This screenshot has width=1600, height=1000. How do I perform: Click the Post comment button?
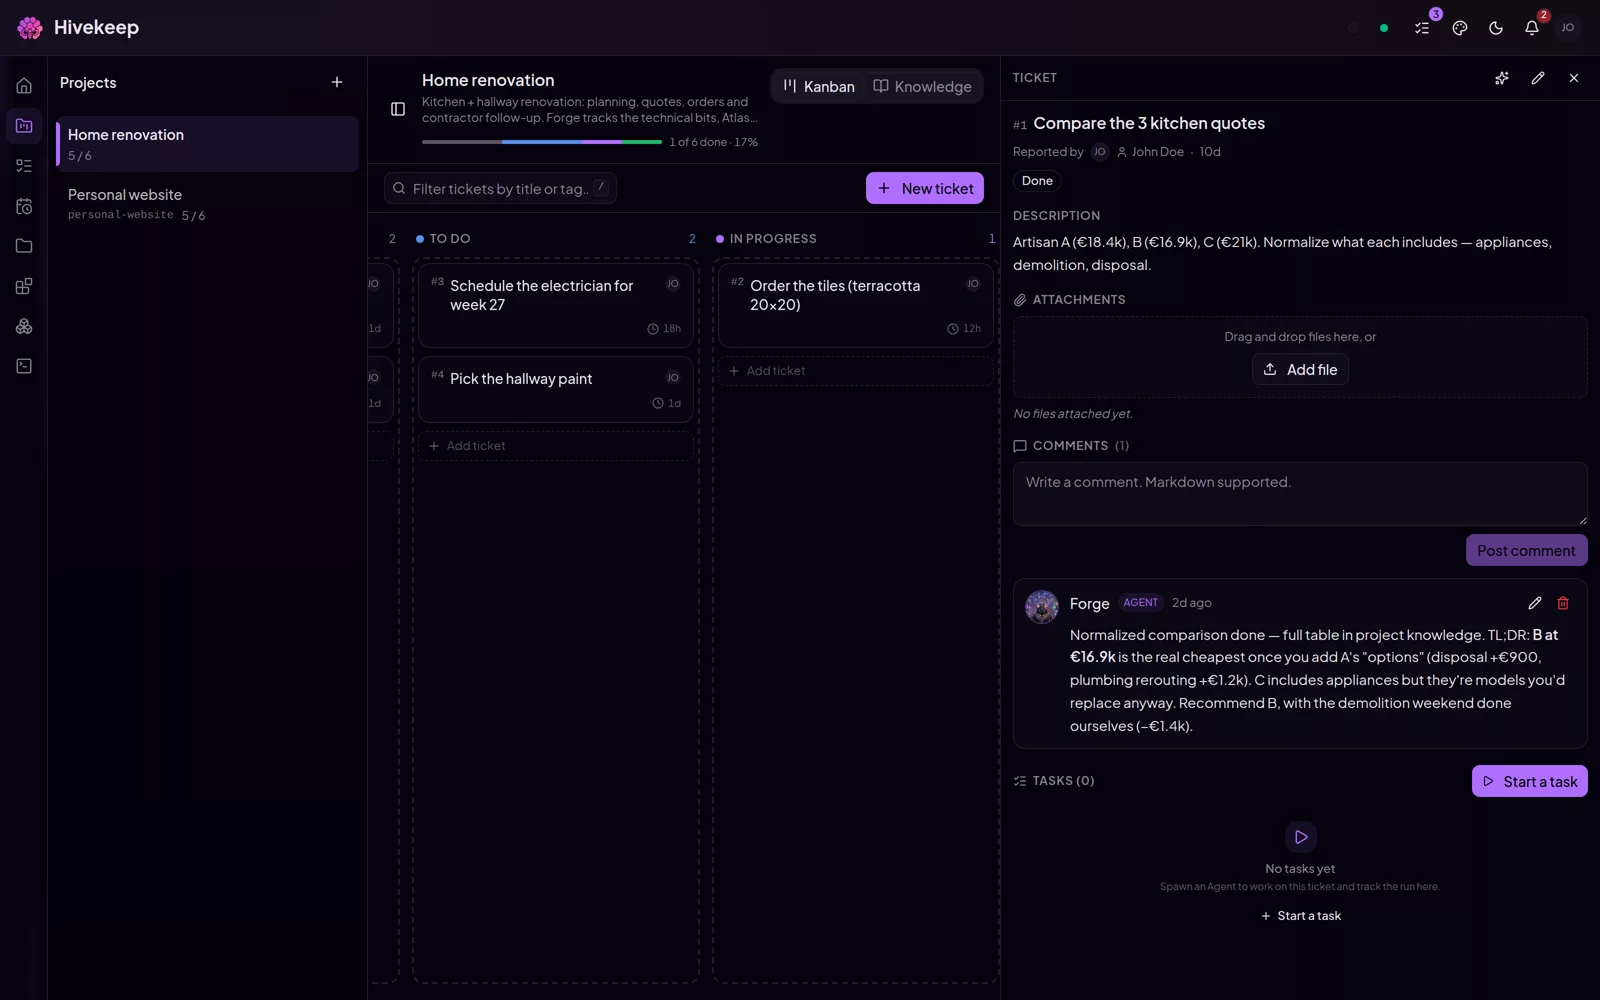point(1526,550)
